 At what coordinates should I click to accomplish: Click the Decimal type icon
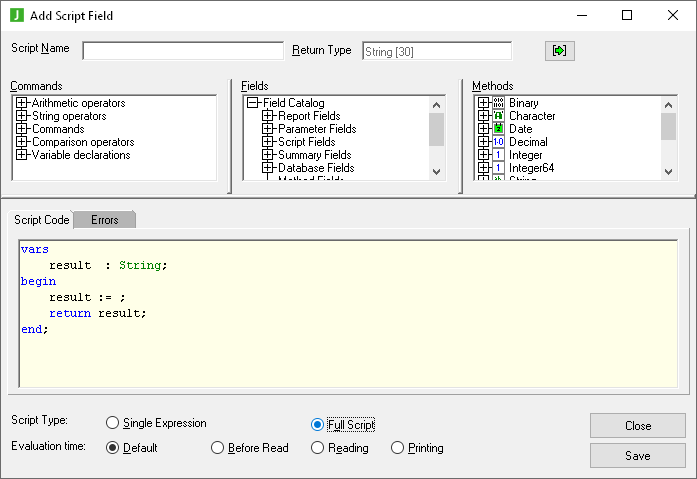(x=498, y=142)
